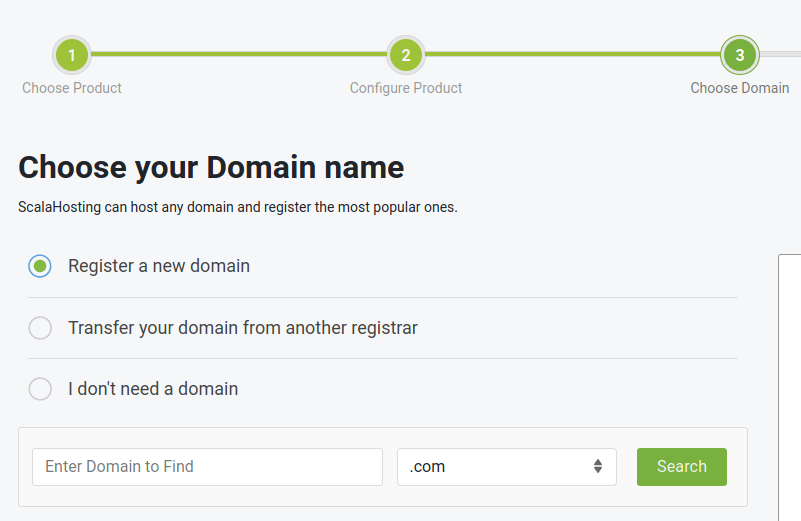Click the step 3 circle icon
The height and width of the screenshot is (521, 801).
[739, 55]
